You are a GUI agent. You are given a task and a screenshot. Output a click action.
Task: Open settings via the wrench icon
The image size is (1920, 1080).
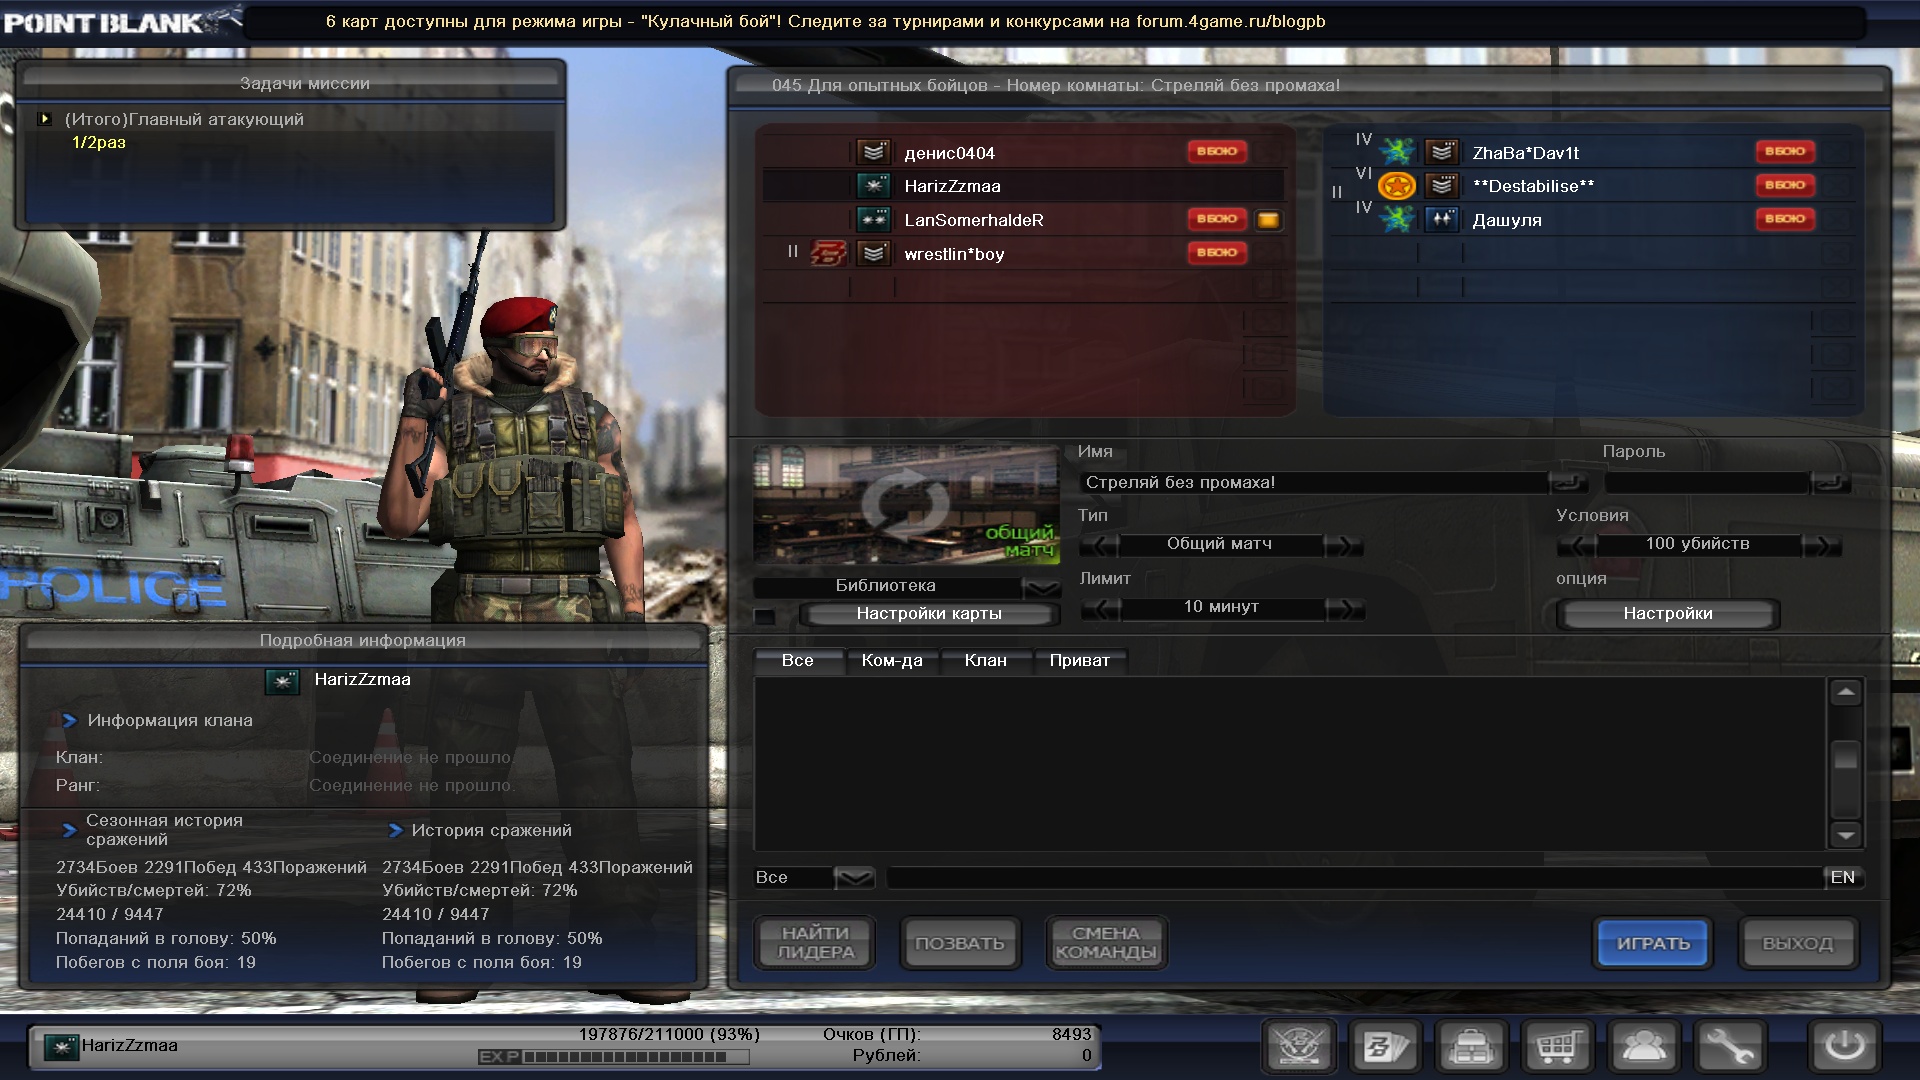click(1730, 1047)
